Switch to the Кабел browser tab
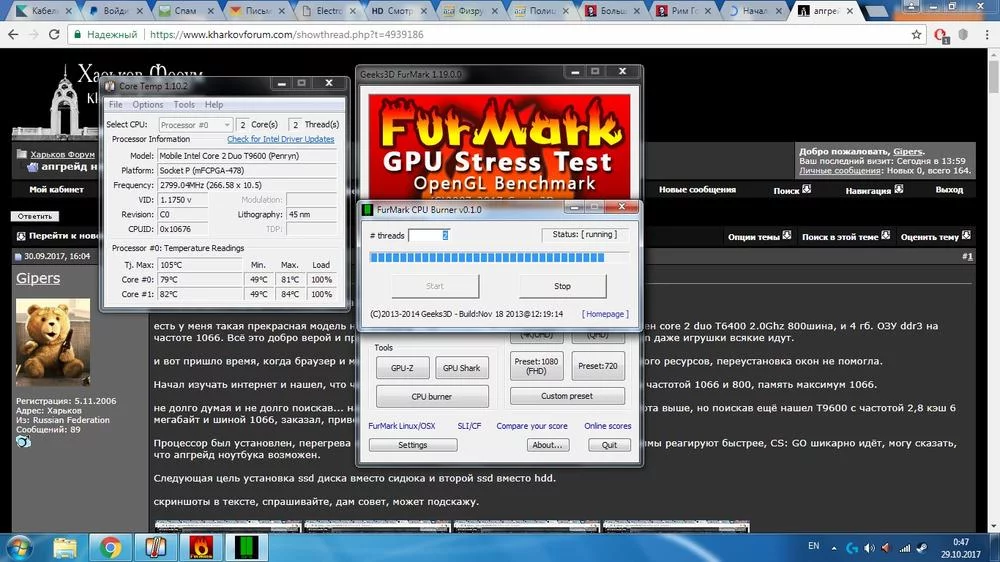Screen dimensions: 1000x562 [41, 11]
